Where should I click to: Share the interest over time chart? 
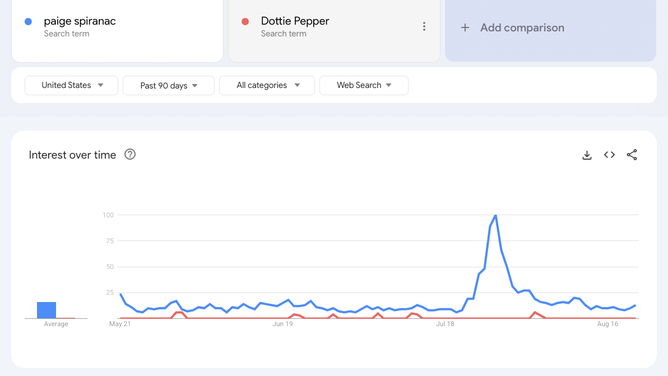pyautogui.click(x=632, y=155)
